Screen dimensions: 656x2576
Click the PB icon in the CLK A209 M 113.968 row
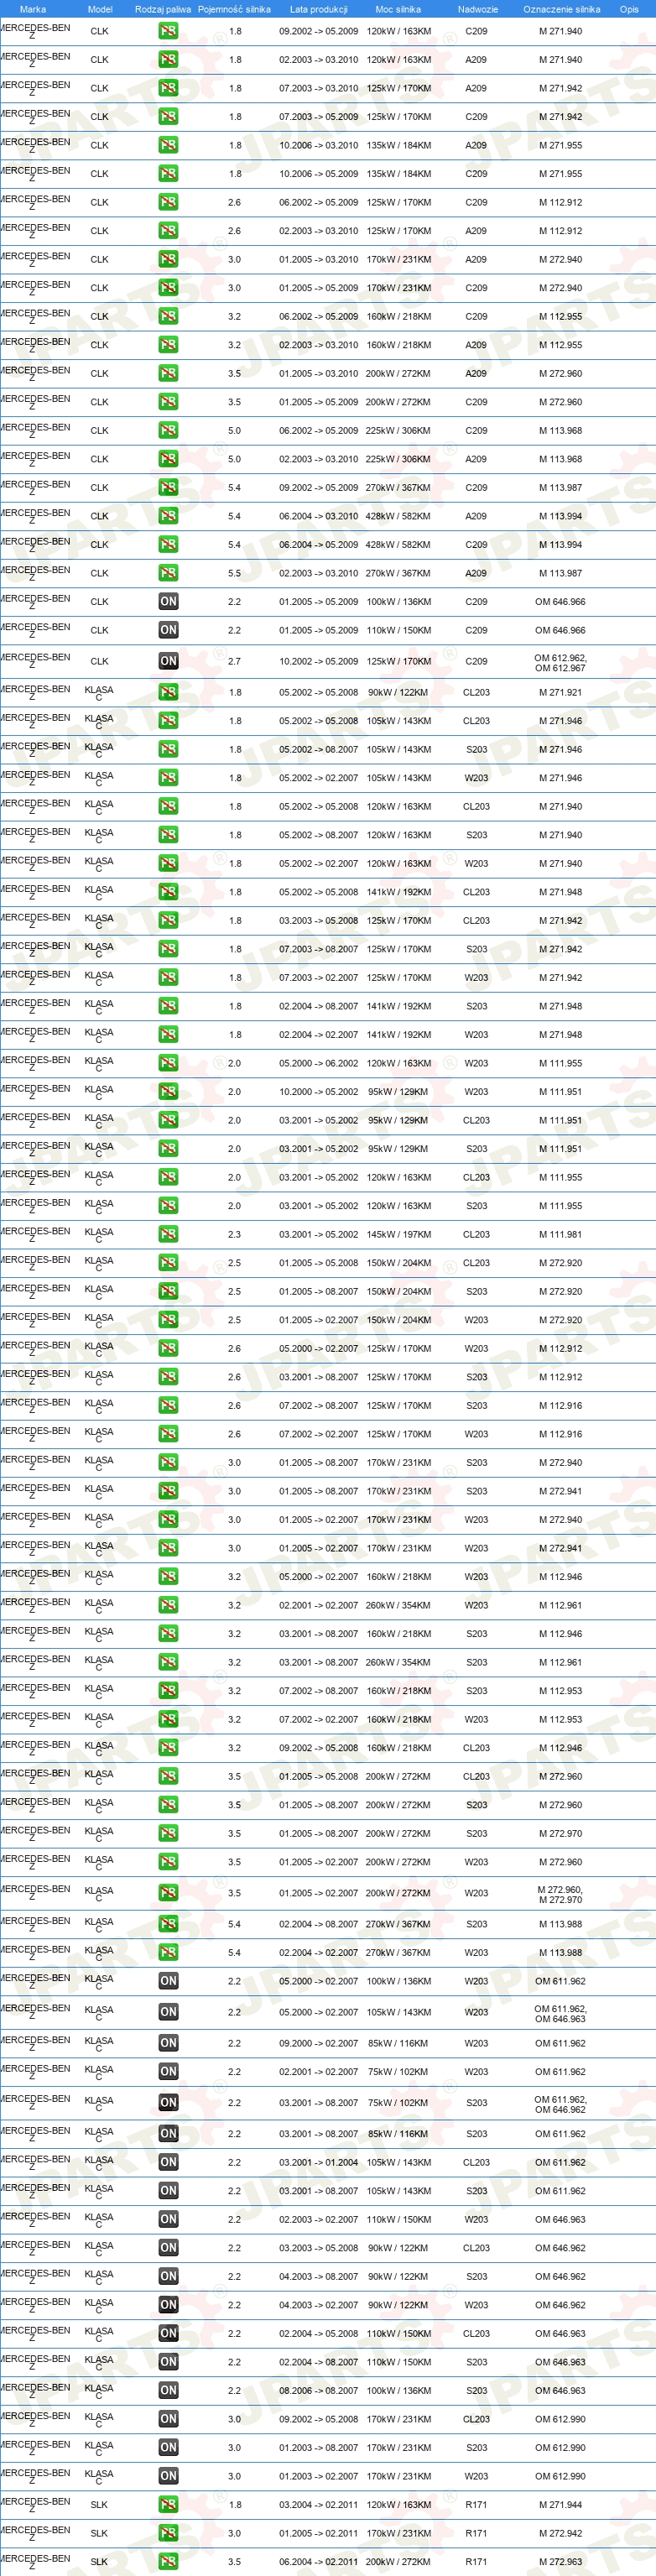pos(168,459)
